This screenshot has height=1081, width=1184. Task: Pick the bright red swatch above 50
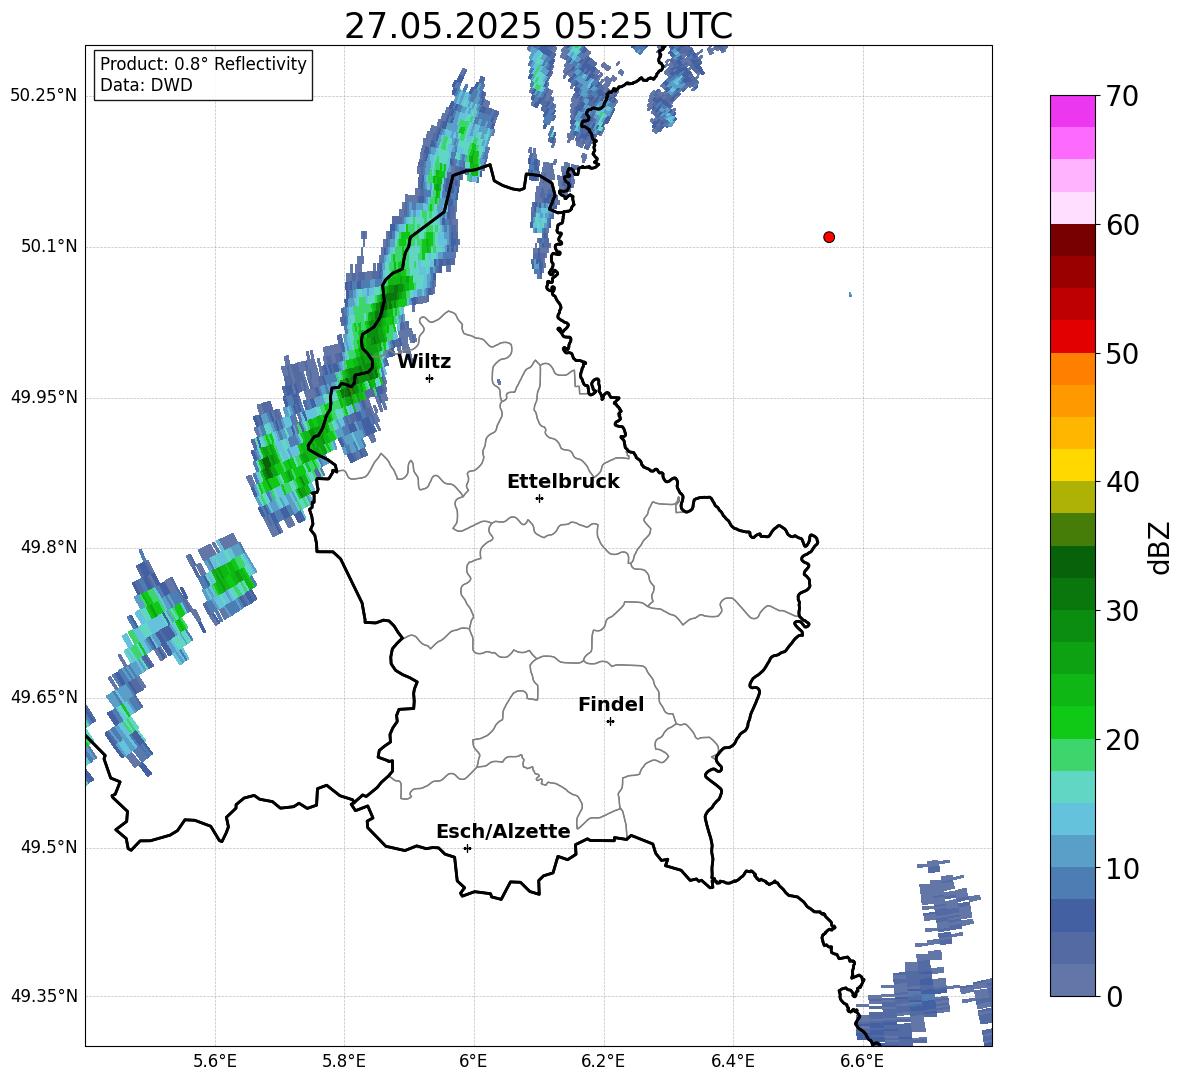(x=1072, y=337)
